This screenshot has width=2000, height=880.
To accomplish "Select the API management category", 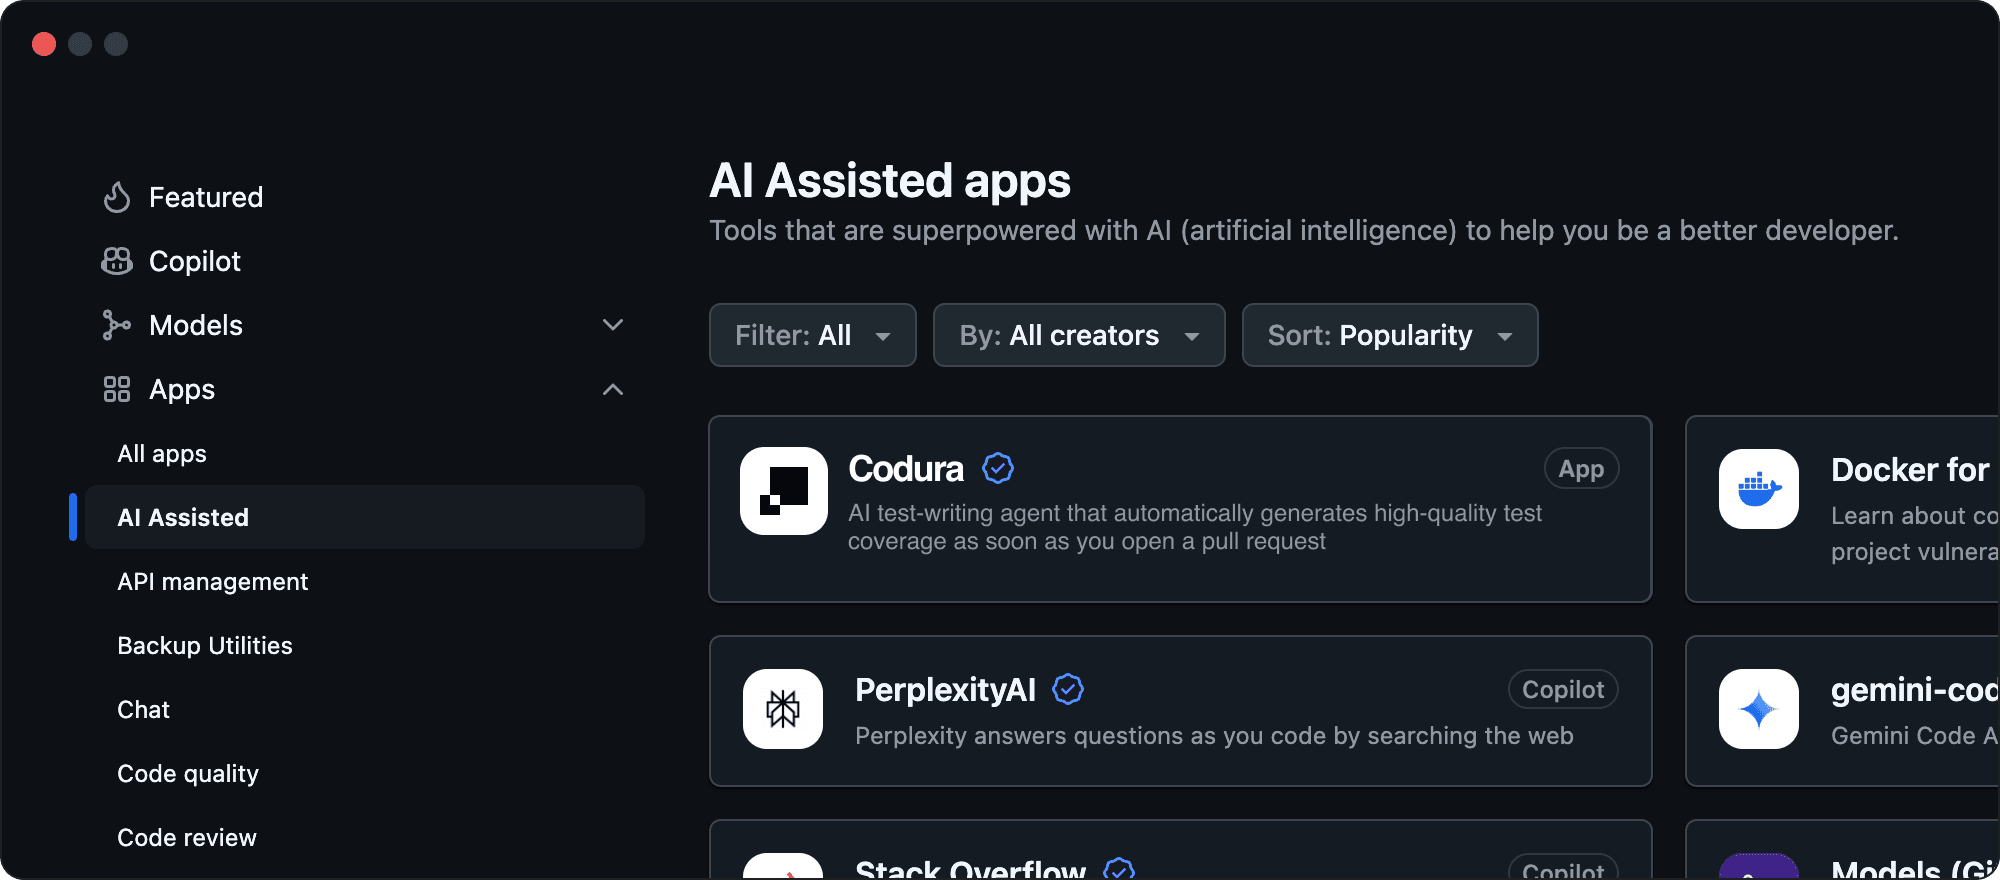I will [213, 581].
